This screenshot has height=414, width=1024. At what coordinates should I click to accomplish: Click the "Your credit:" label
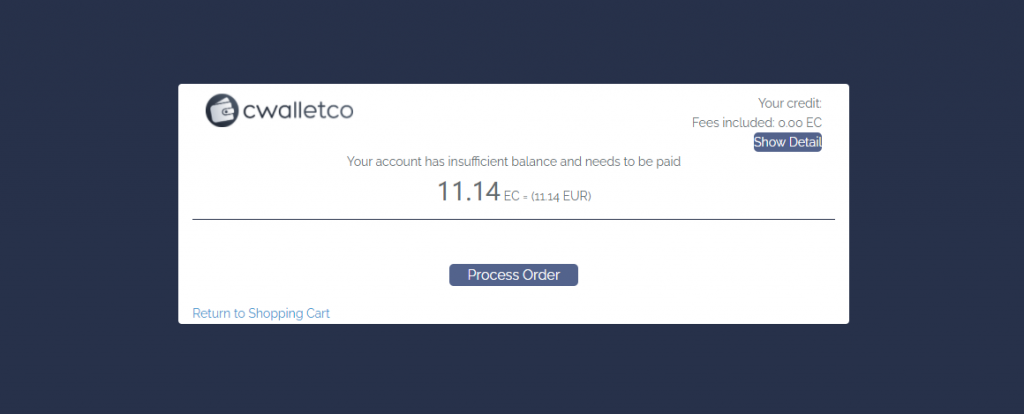[x=789, y=102]
